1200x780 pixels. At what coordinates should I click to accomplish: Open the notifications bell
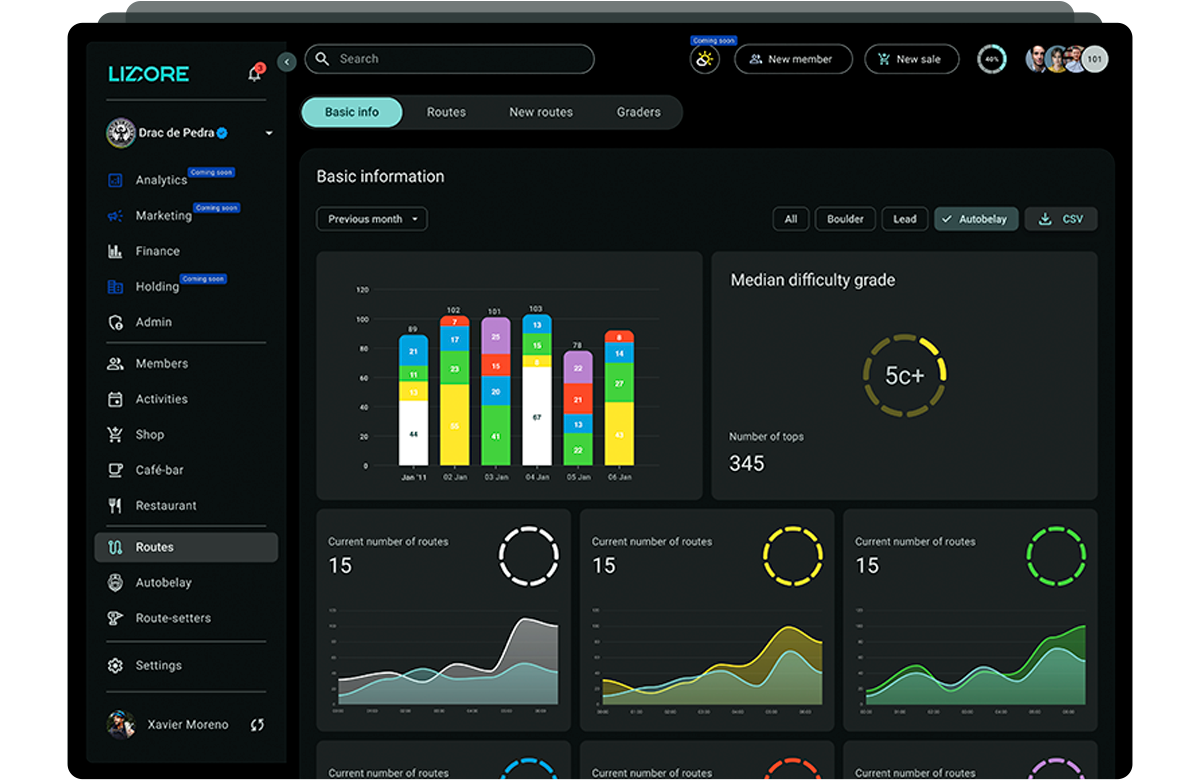[254, 73]
